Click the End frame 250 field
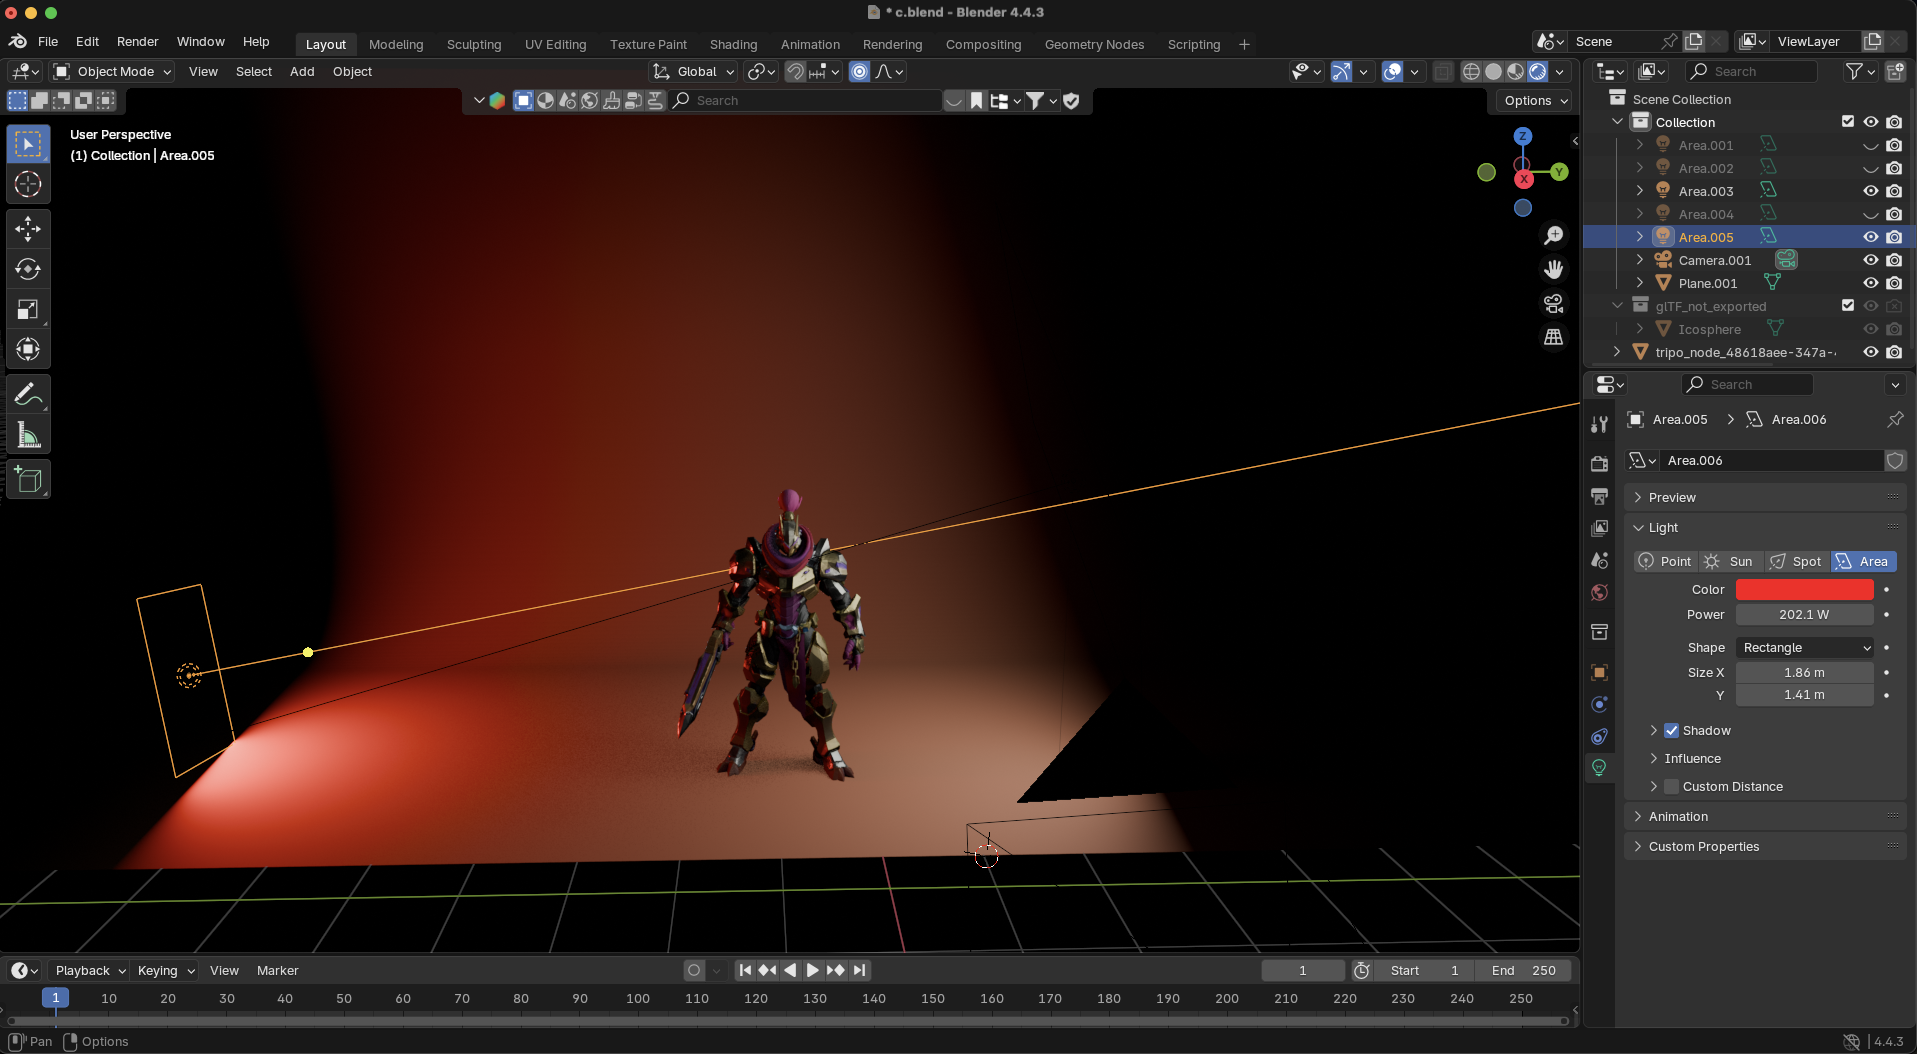The image size is (1917, 1054). pos(1524,971)
